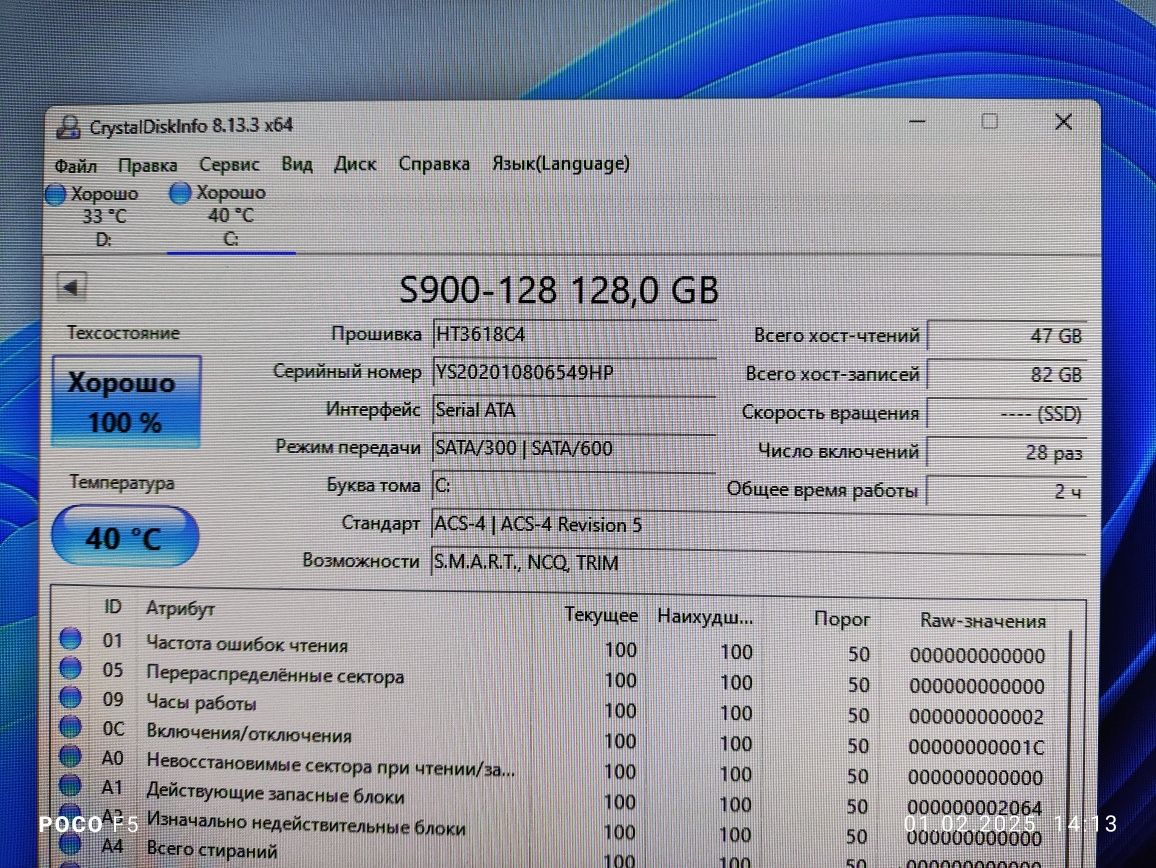Close the CrystalDiskInfo window
Image resolution: width=1156 pixels, height=868 pixels.
coord(1063,122)
